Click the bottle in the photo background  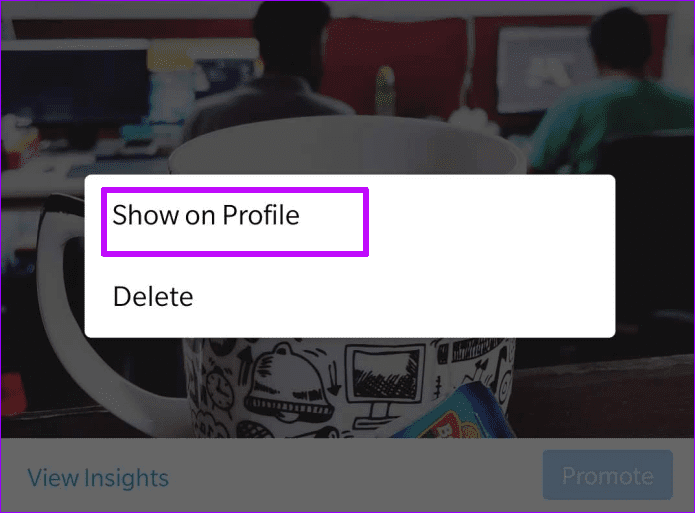click(x=385, y=90)
